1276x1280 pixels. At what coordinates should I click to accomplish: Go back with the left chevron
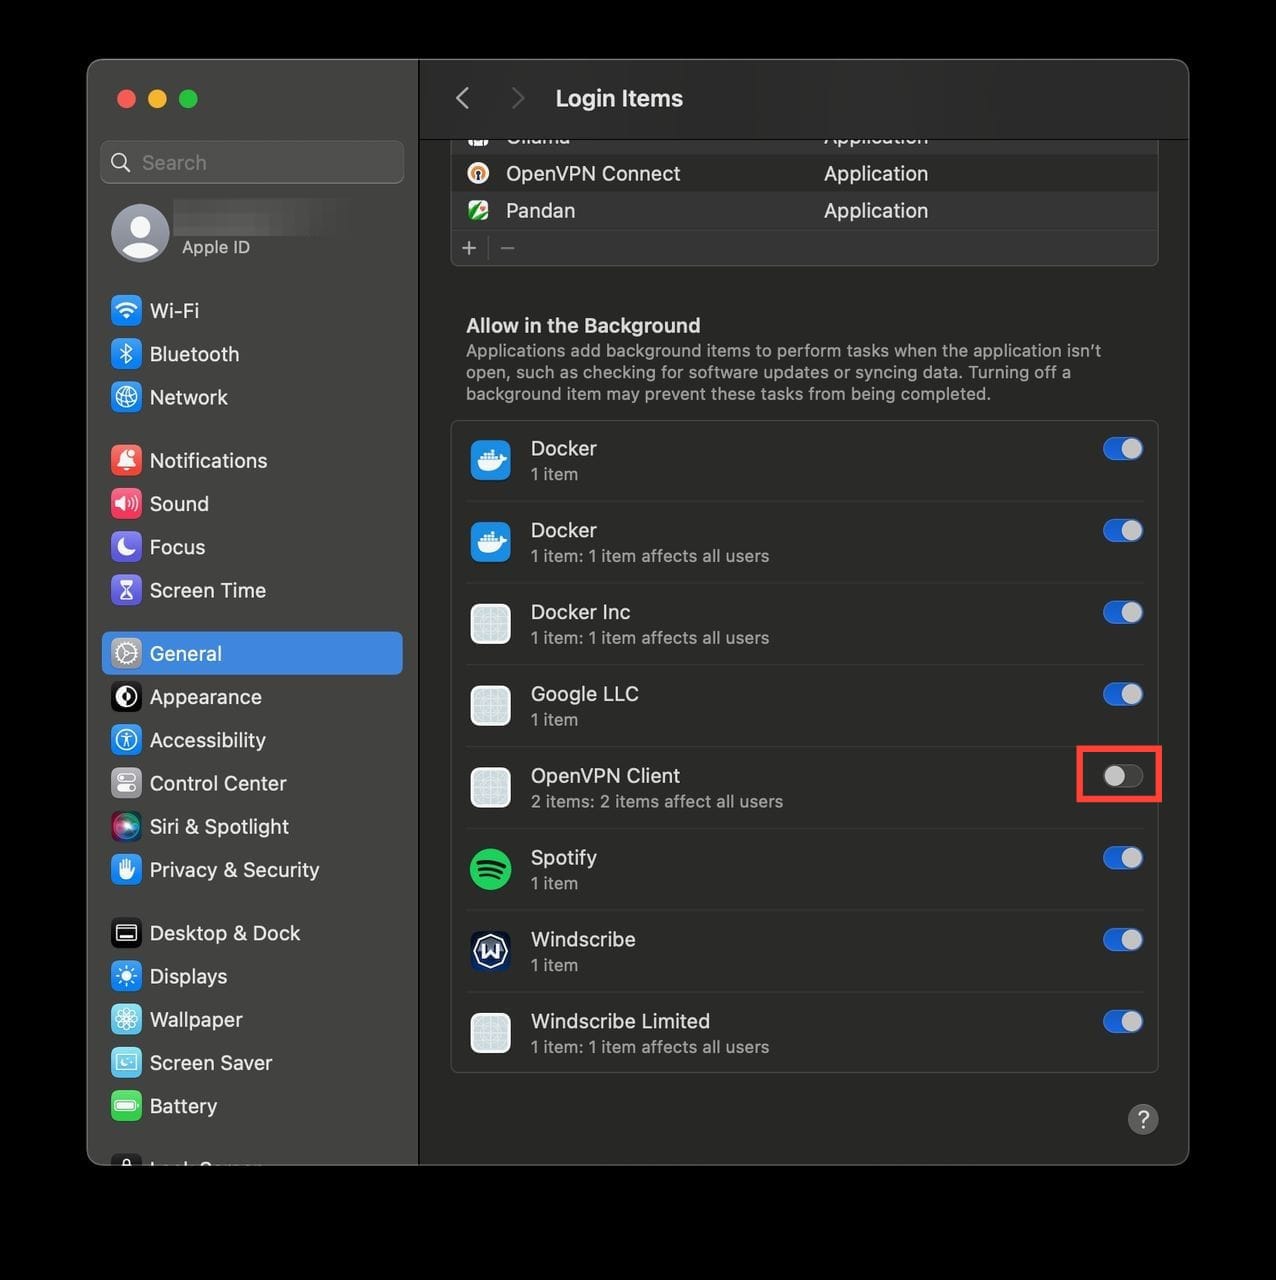click(x=462, y=98)
